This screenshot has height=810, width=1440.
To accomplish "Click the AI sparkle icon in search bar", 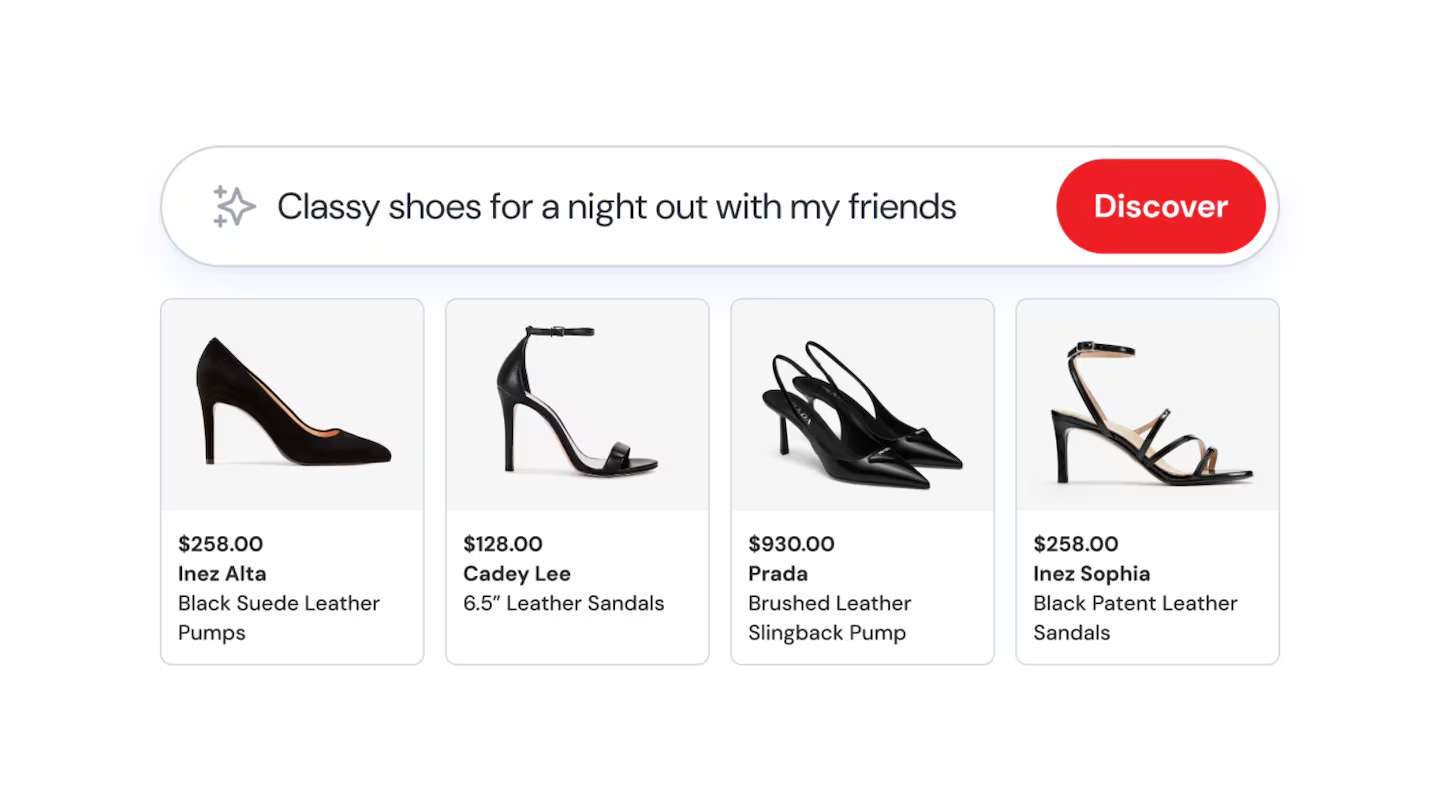I will tap(234, 206).
